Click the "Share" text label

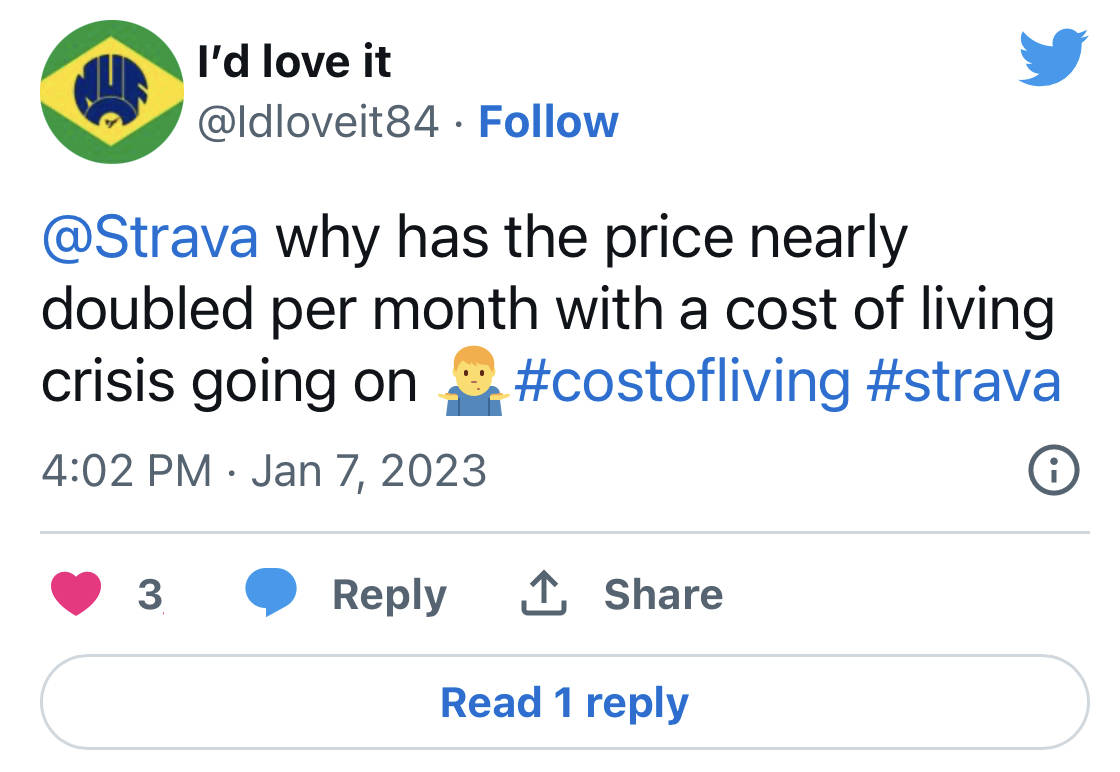click(663, 594)
